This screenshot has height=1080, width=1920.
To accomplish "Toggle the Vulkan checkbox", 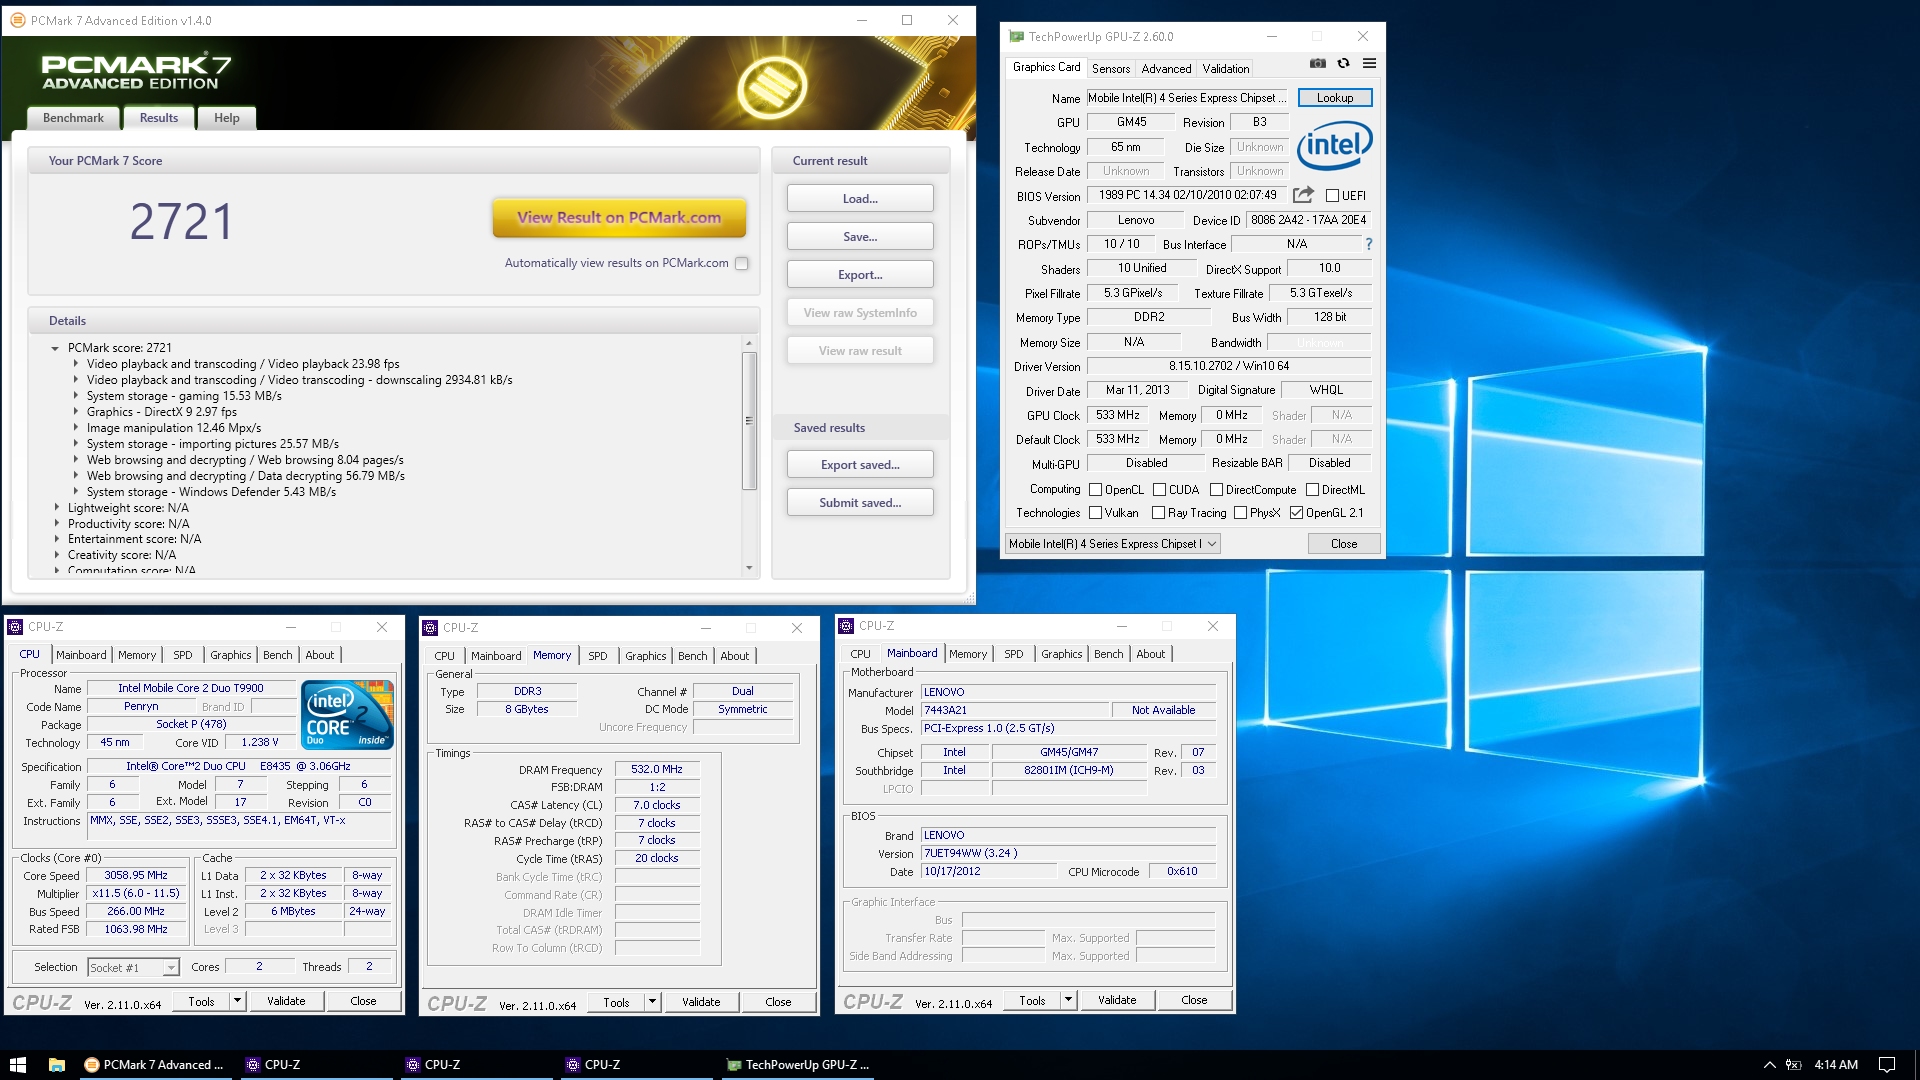I will (x=1096, y=513).
